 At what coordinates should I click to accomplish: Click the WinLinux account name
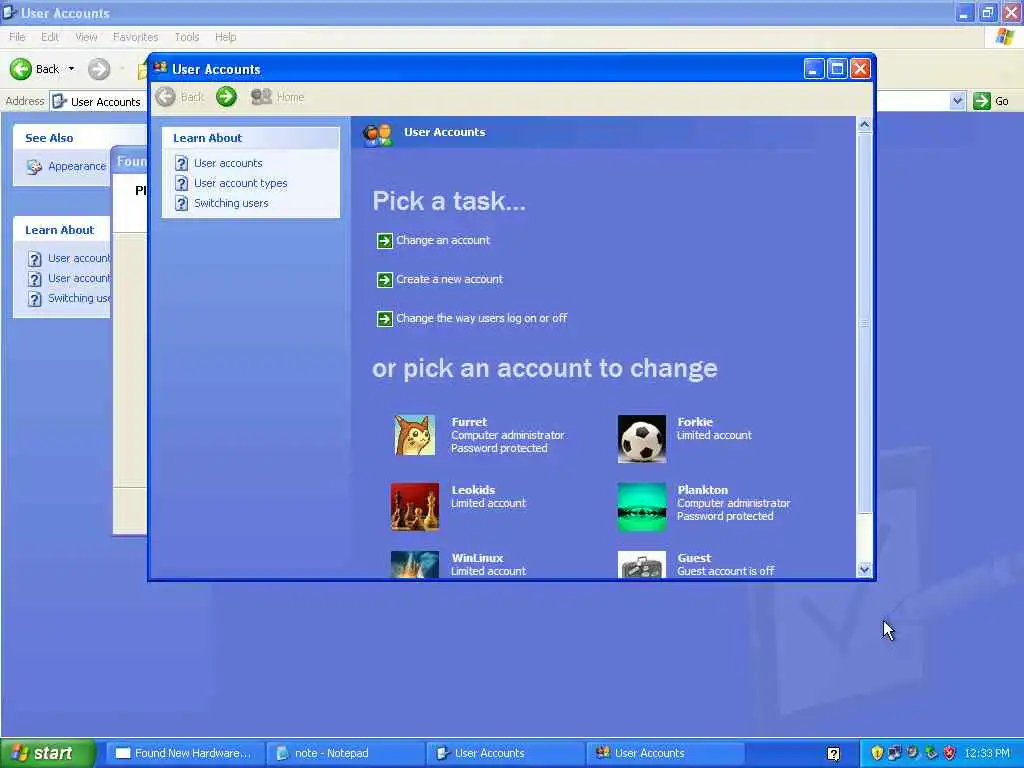[x=477, y=558]
